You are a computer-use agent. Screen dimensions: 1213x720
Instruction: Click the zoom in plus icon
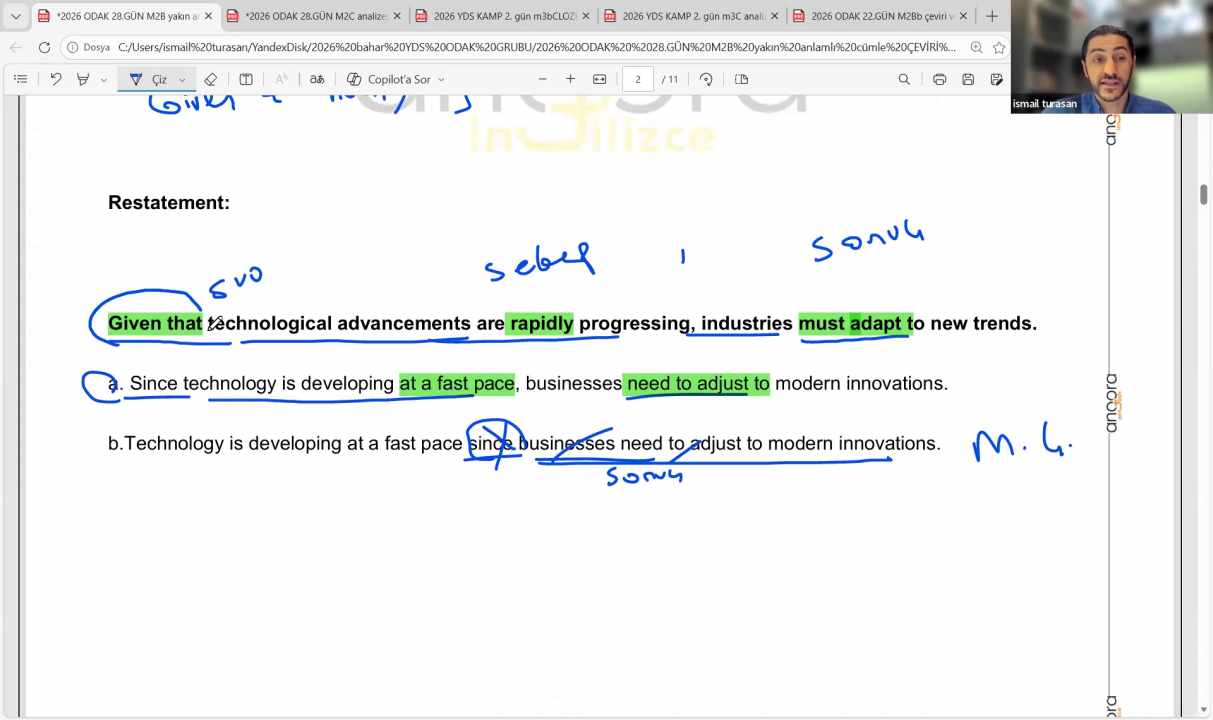571,79
